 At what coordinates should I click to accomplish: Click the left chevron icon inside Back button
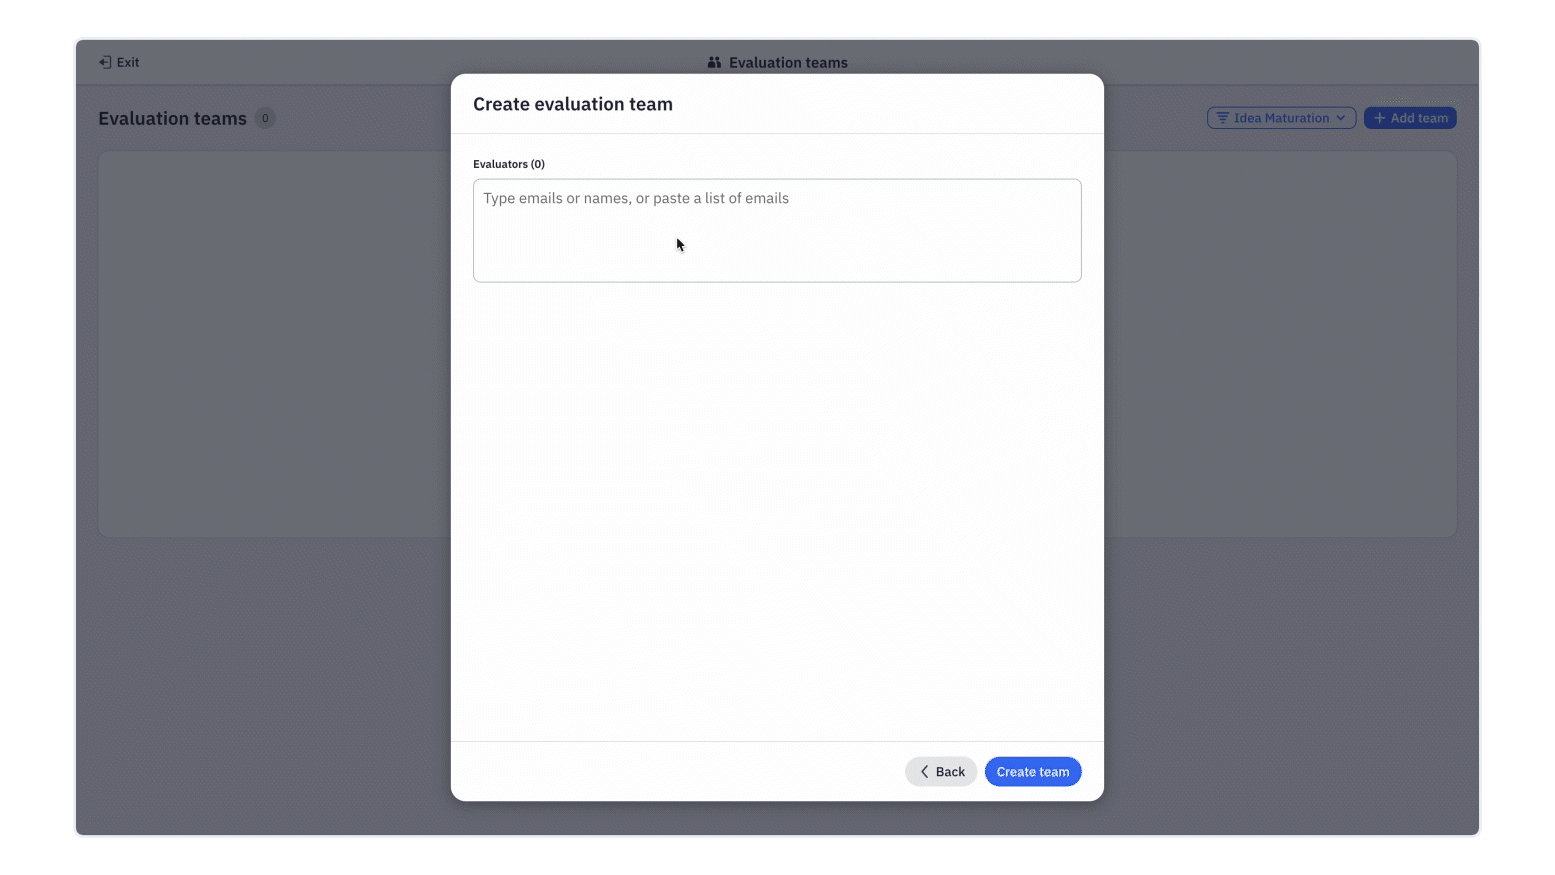[x=925, y=771]
